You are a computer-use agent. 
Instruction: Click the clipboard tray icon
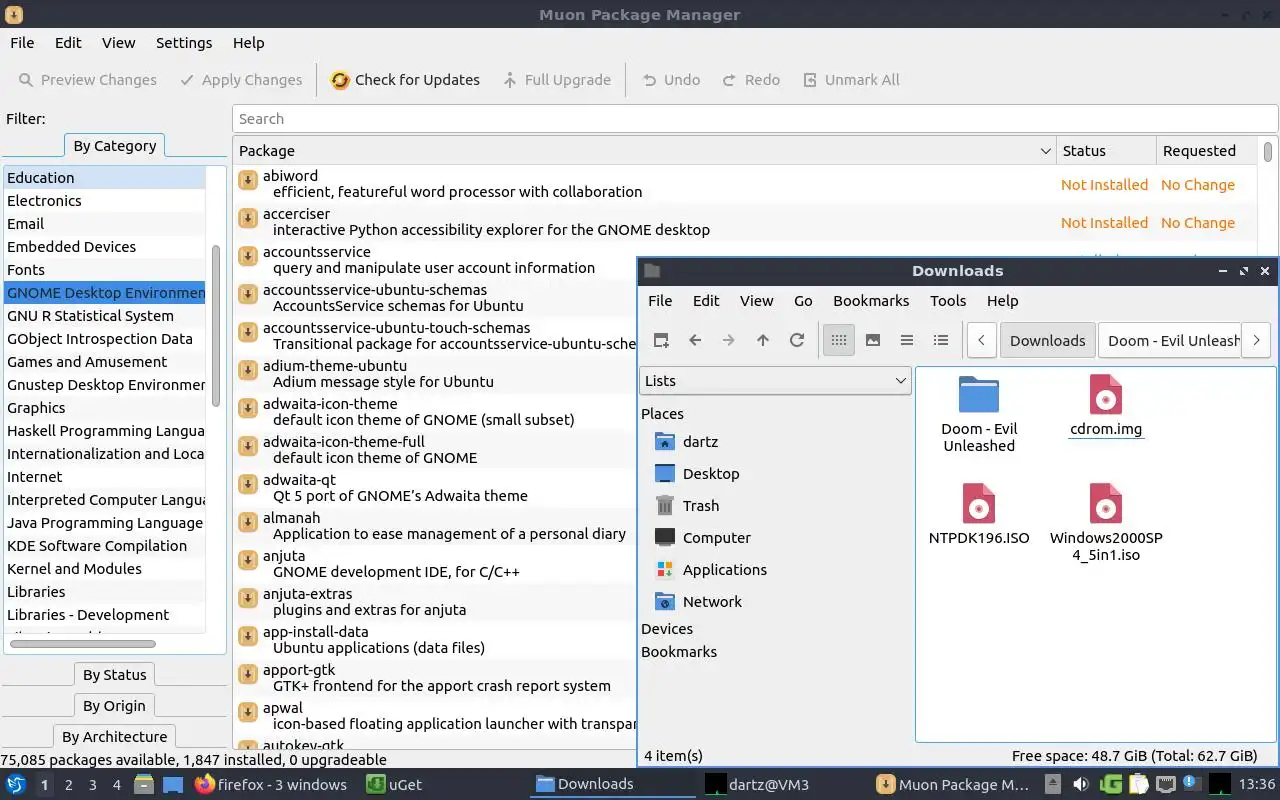(x=1139, y=784)
